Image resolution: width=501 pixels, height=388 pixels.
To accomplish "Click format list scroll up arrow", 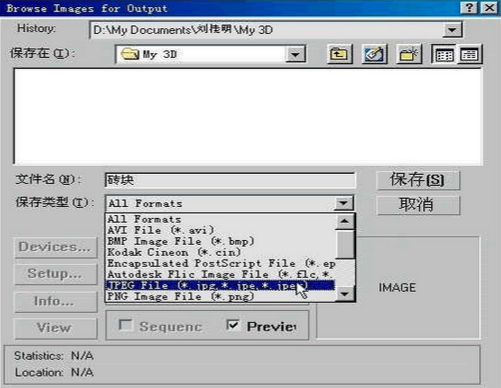I will pyautogui.click(x=345, y=221).
